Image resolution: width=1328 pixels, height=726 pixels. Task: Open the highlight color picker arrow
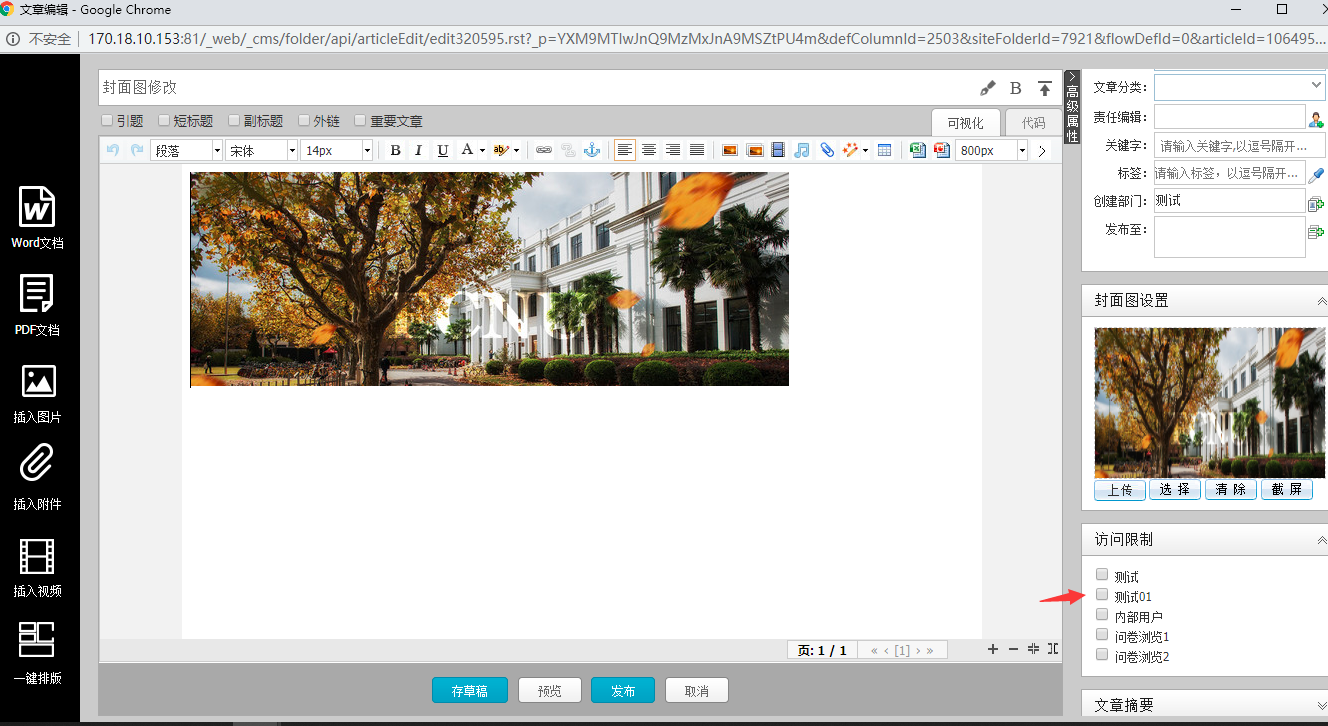516,151
